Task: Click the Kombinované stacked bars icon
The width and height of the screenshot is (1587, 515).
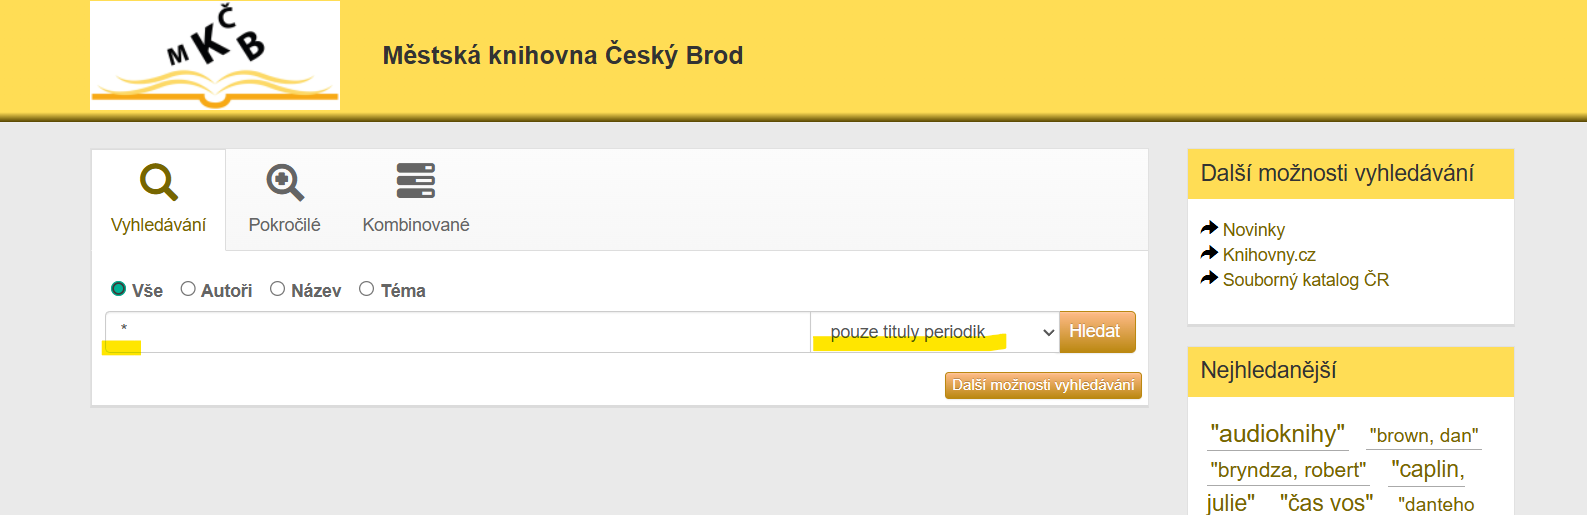Action: [x=416, y=181]
